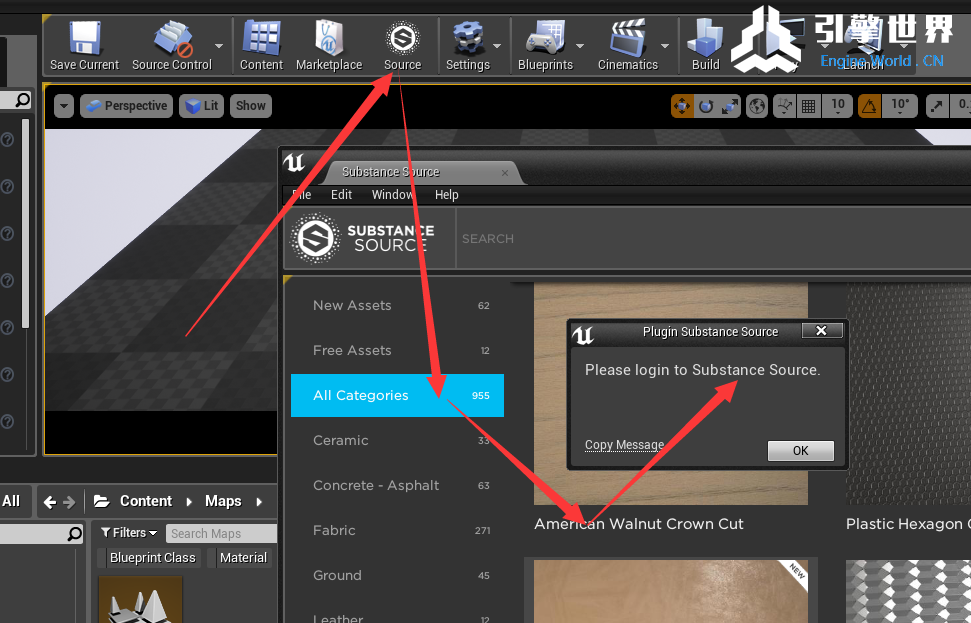This screenshot has height=623, width=971.
Task: Click the Blueprints gamepad icon
Action: point(545,38)
